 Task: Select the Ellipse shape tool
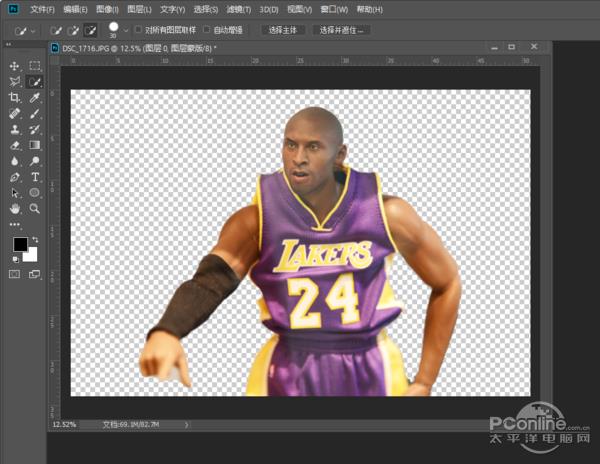35,193
